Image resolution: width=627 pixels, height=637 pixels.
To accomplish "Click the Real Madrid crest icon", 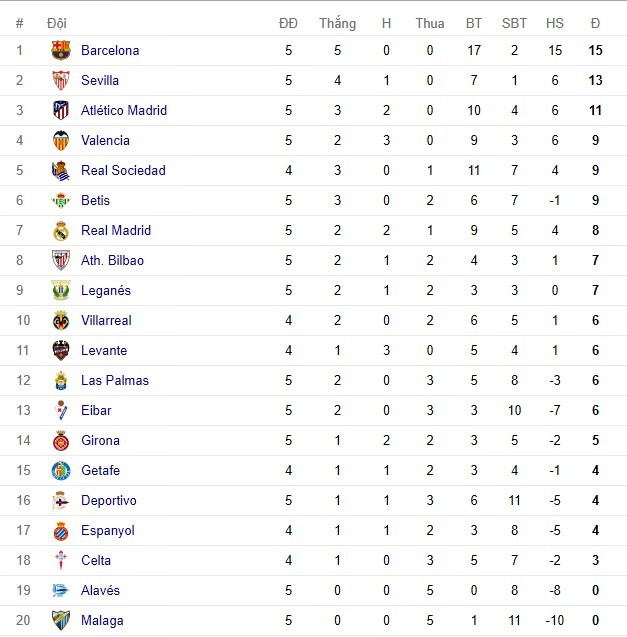I will (x=61, y=231).
